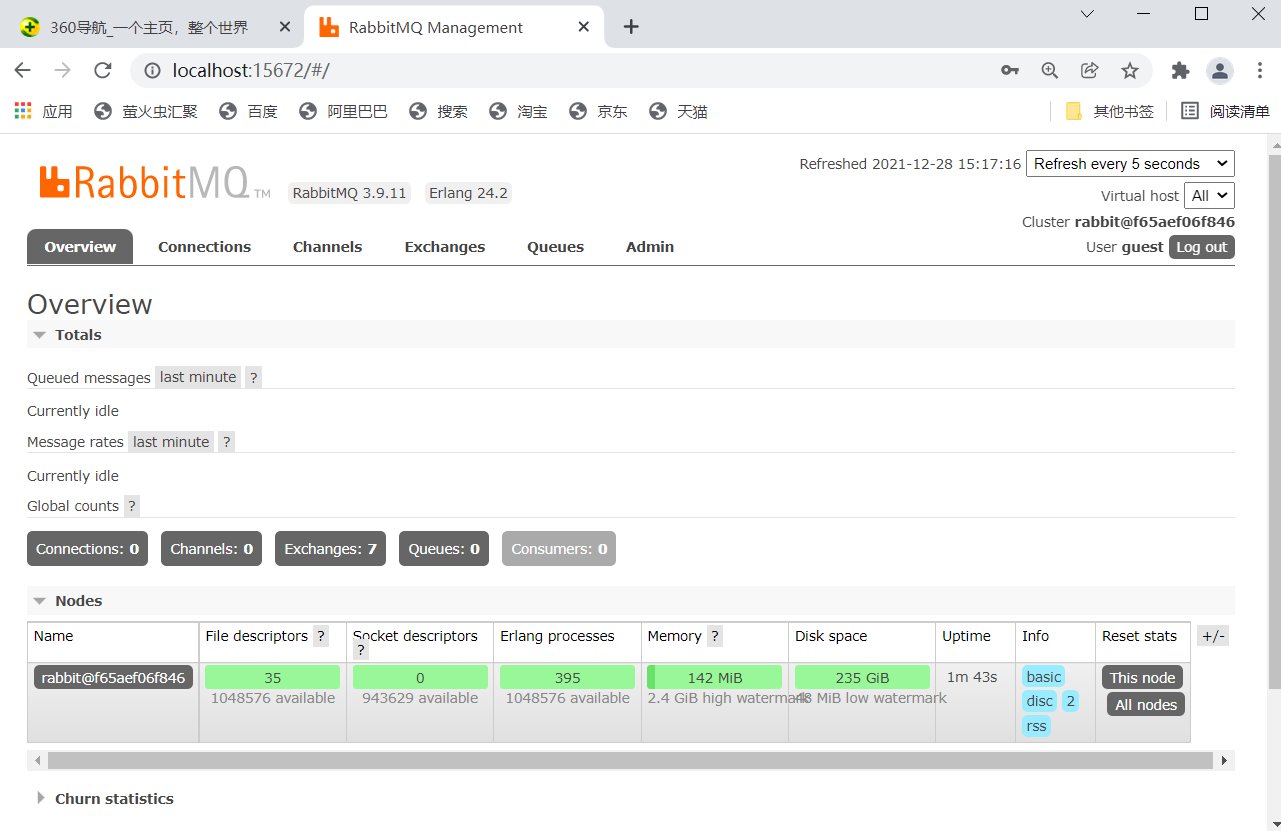Log out the guest user

coord(1202,247)
